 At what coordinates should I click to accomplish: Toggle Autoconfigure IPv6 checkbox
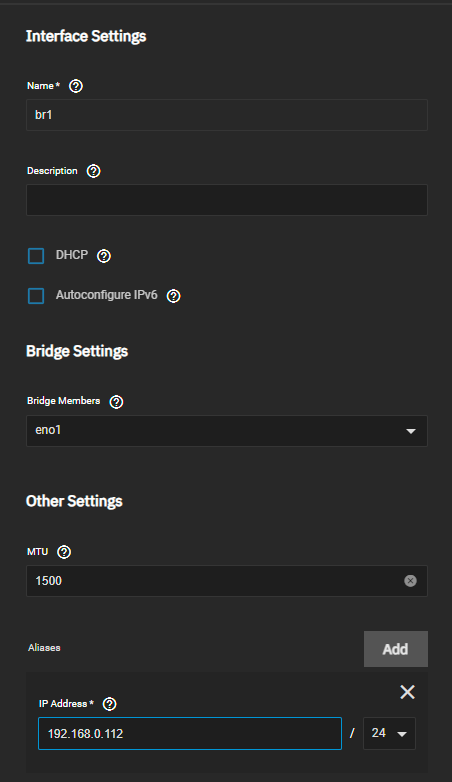(36, 296)
